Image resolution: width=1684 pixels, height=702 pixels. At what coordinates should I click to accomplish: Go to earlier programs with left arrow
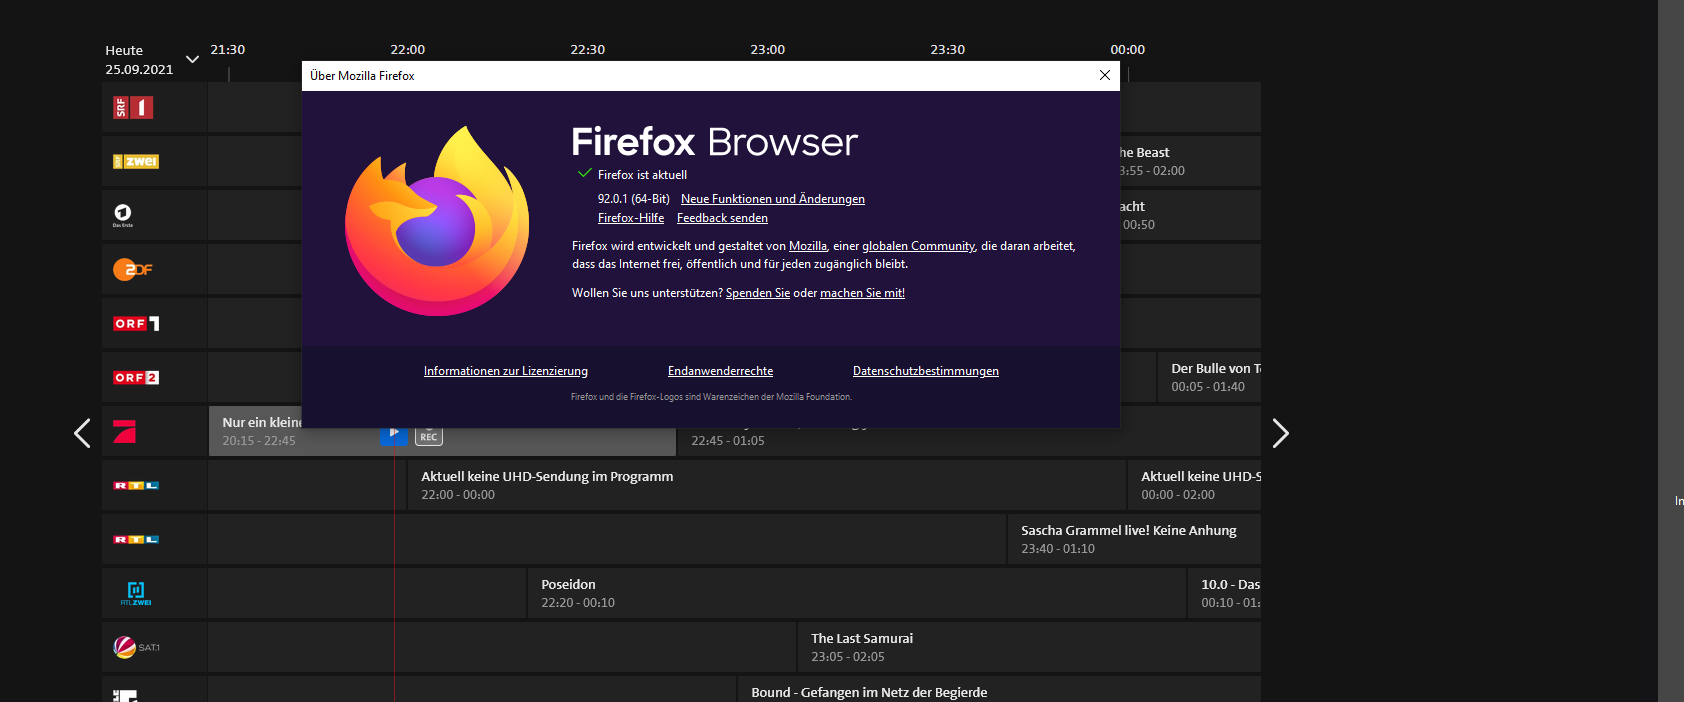82,433
